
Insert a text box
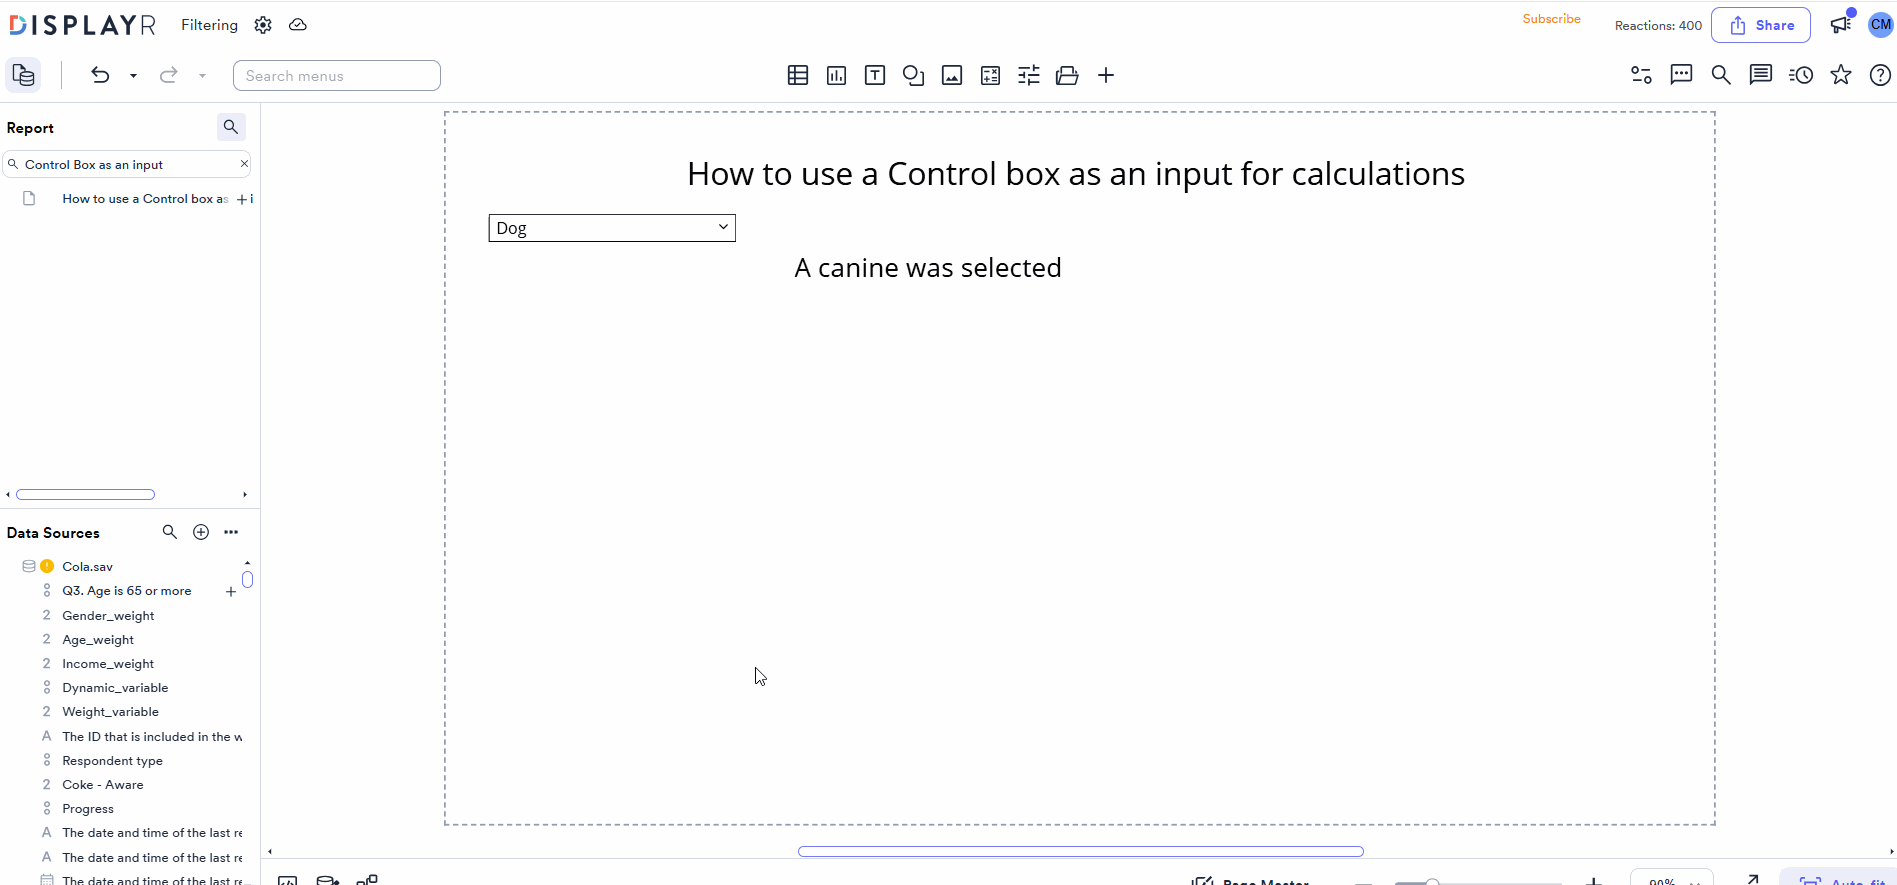[875, 75]
